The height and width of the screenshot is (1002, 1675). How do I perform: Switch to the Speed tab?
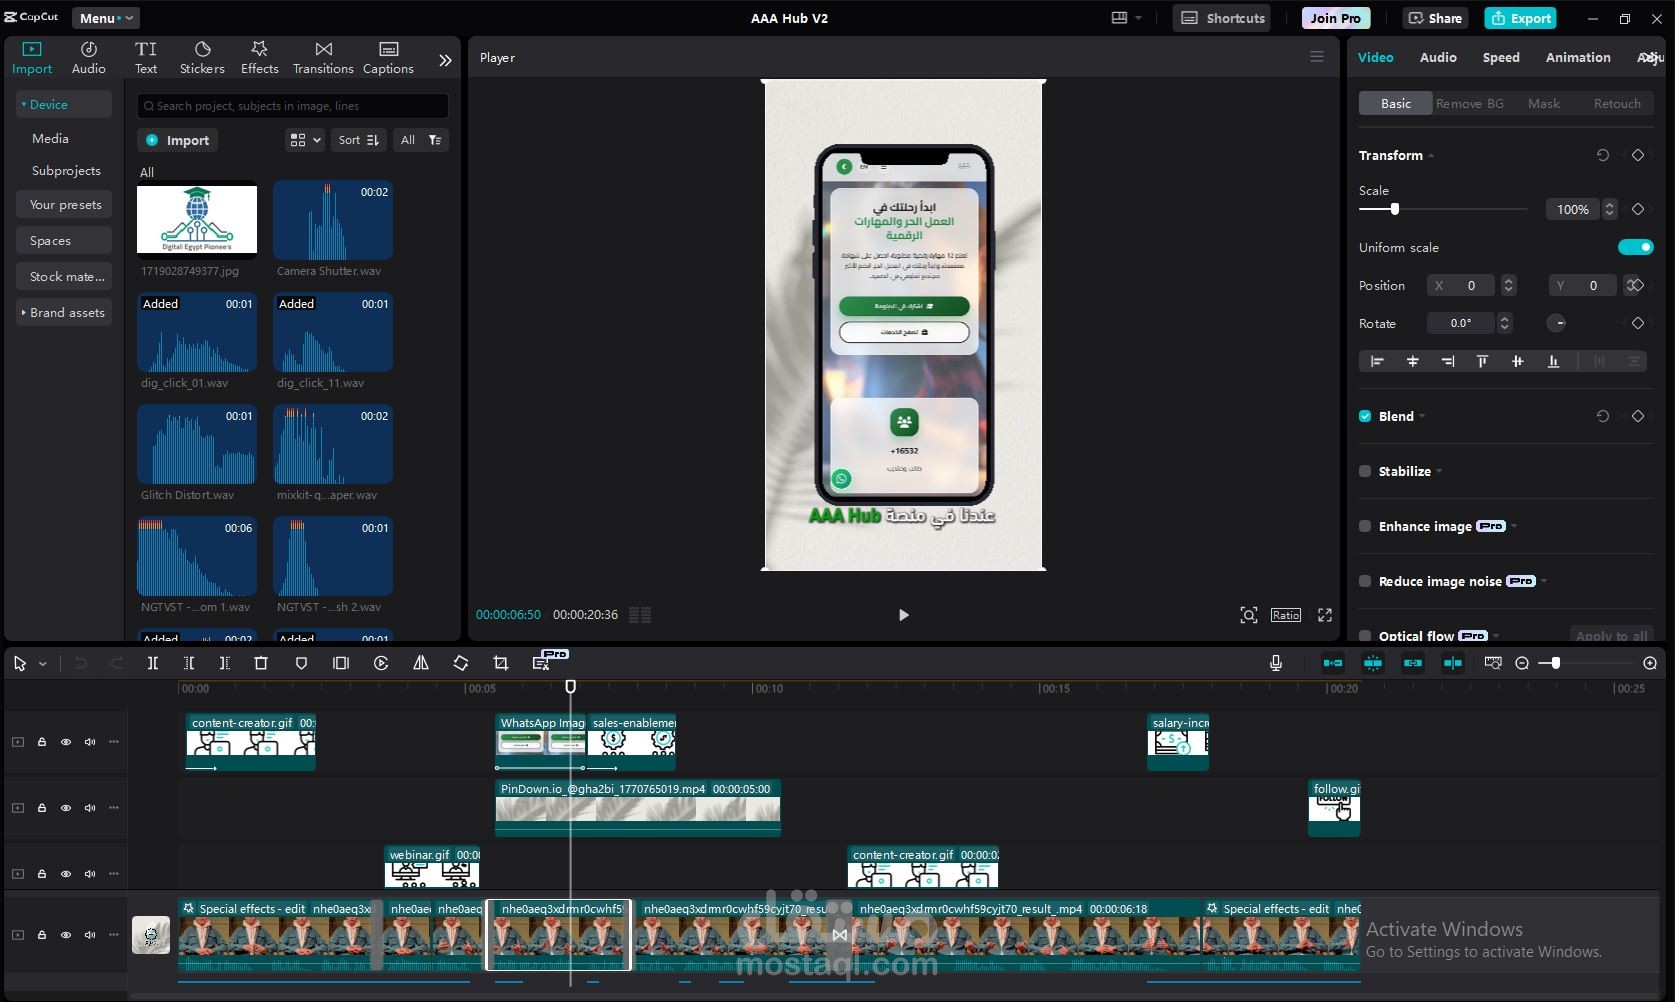(1501, 57)
